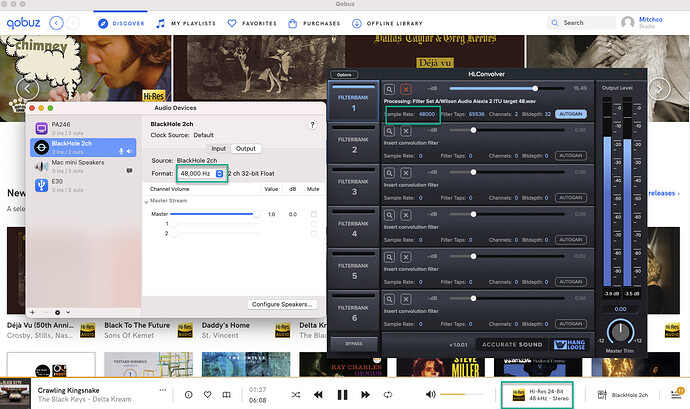Select Filterbank 2

click(x=353, y=144)
